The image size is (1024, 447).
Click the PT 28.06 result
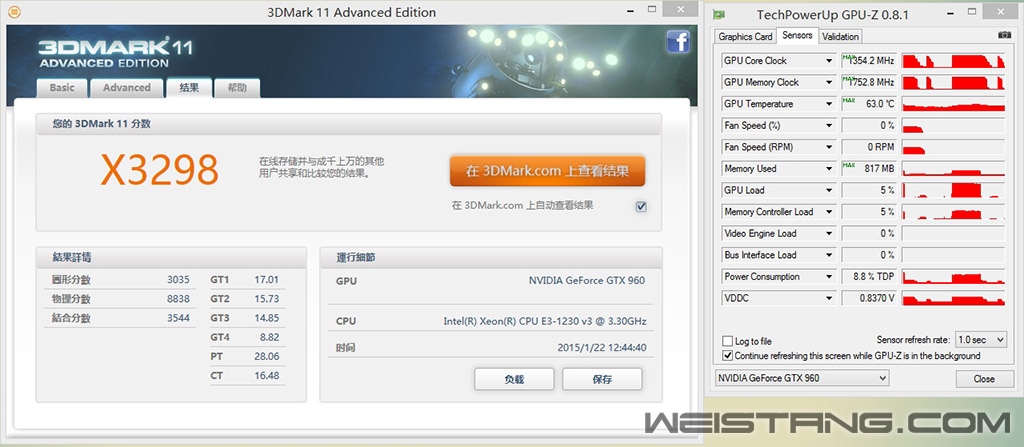tap(246, 357)
